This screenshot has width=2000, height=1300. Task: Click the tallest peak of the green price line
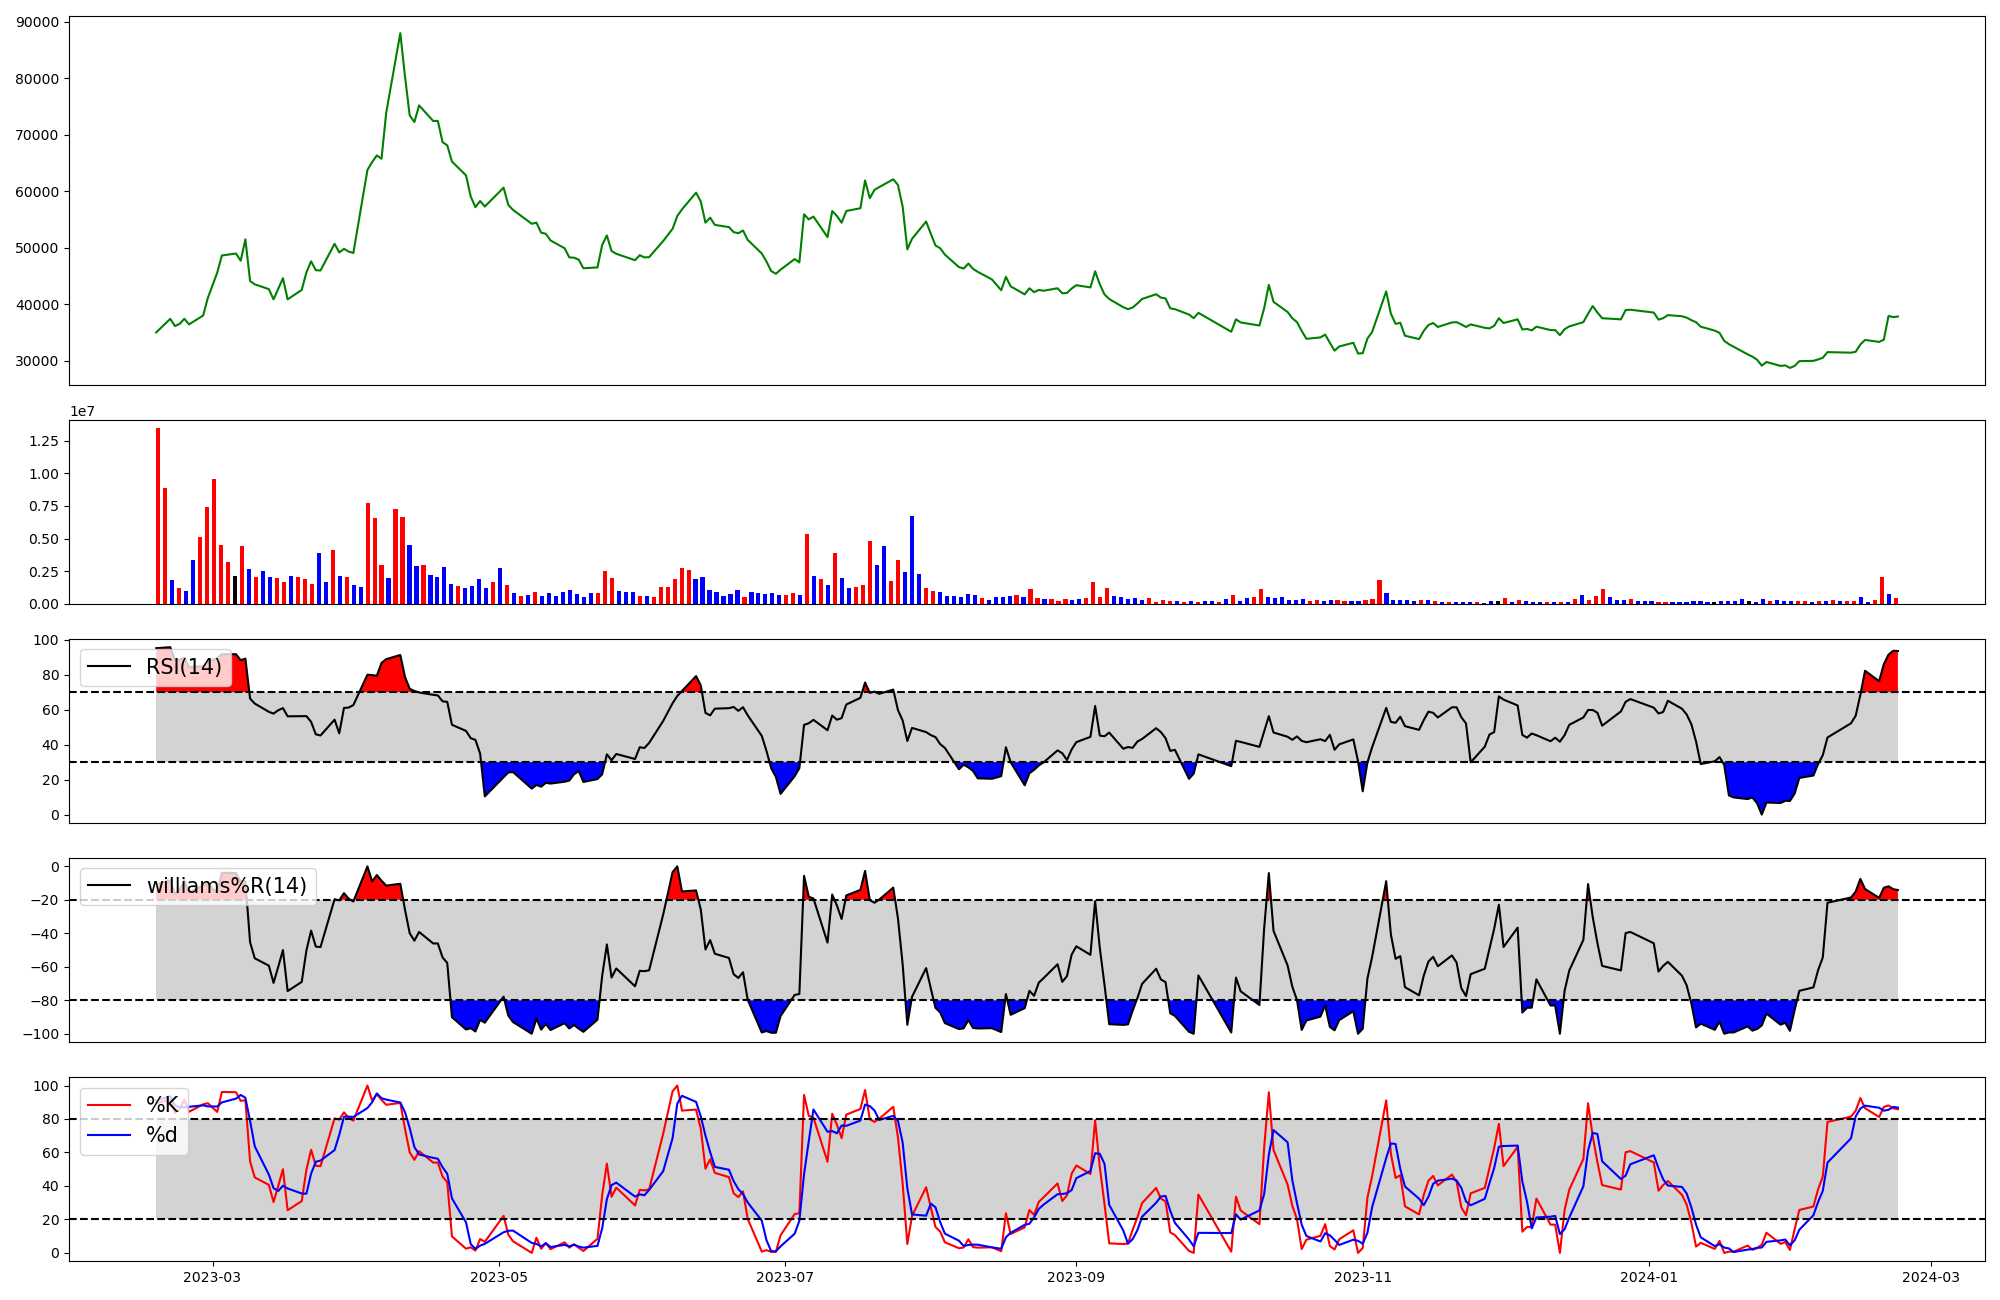pos(400,34)
